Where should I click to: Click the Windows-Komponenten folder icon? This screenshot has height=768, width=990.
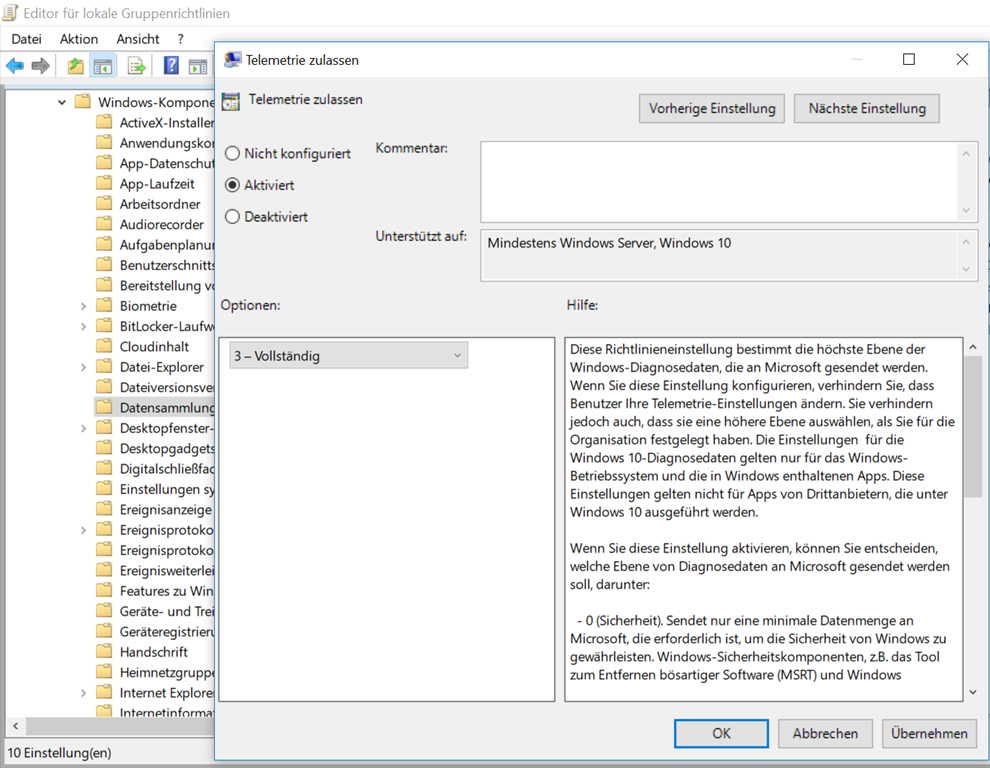82,102
